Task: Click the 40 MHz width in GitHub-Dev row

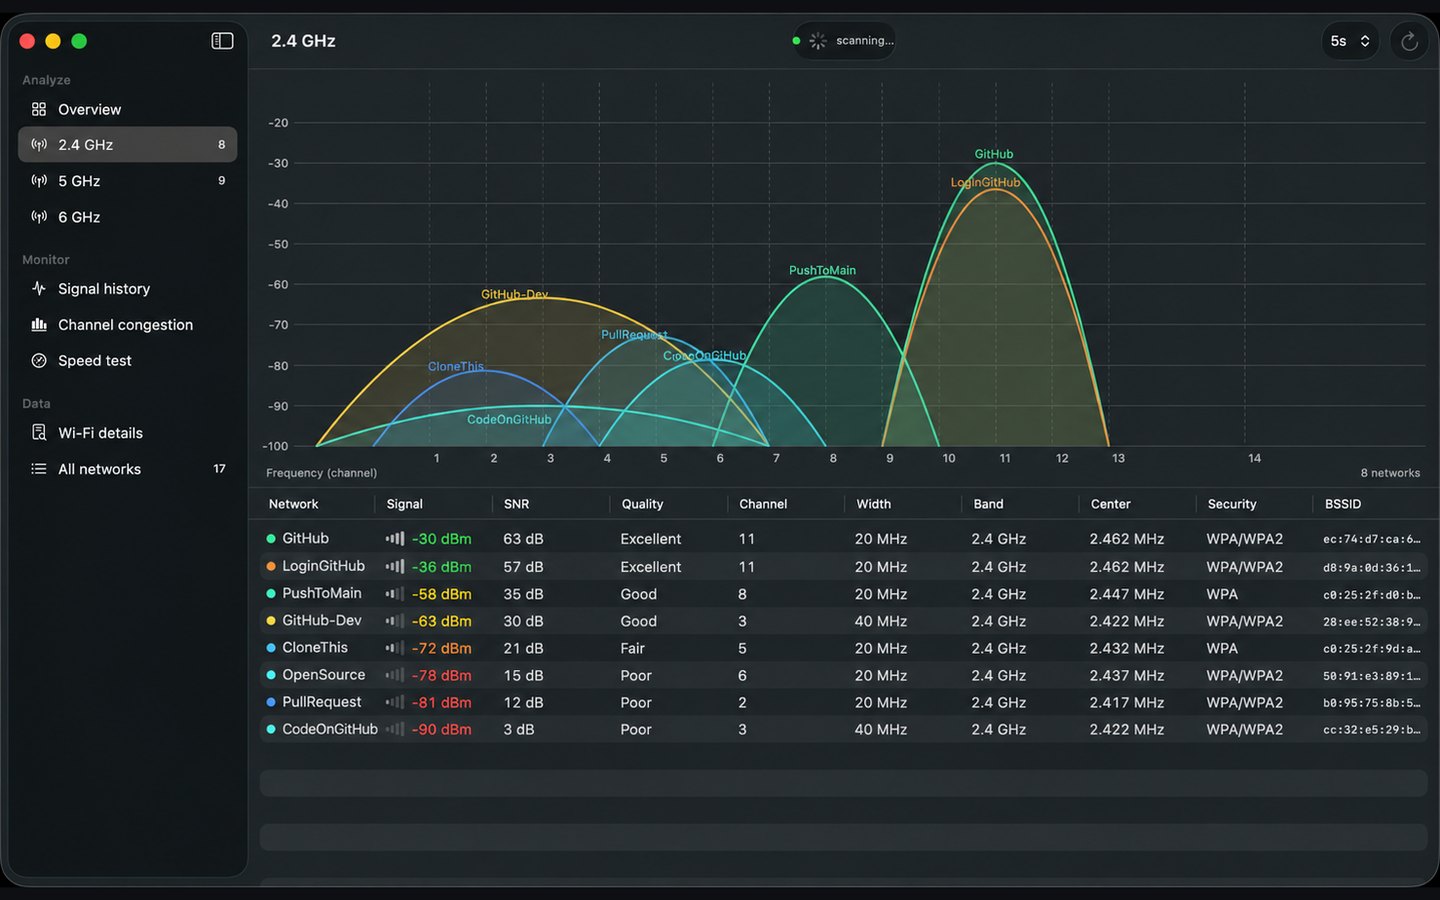Action: [881, 621]
